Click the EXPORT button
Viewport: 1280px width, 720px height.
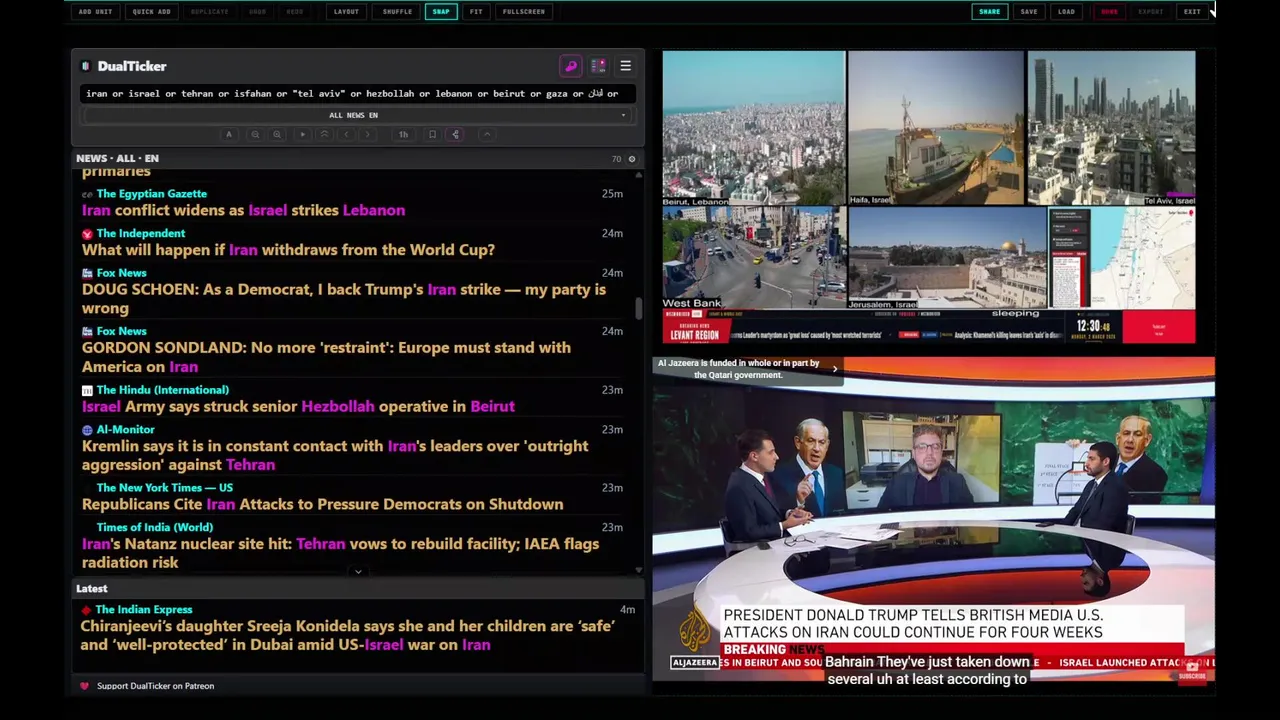1151,11
